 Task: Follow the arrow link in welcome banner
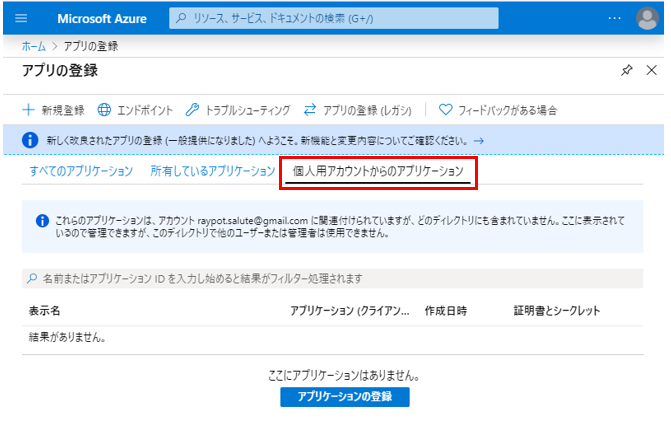(479, 141)
